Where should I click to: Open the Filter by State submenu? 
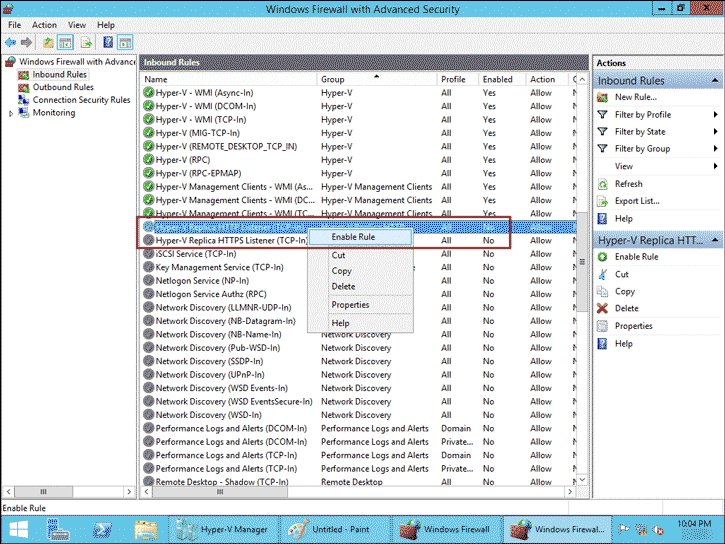[715, 132]
